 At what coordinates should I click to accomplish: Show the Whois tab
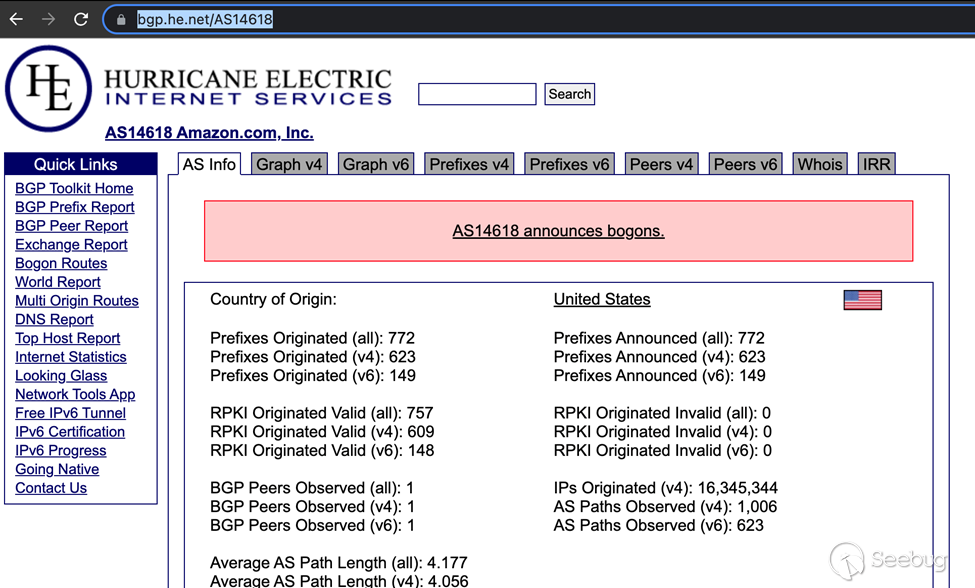tap(820, 164)
